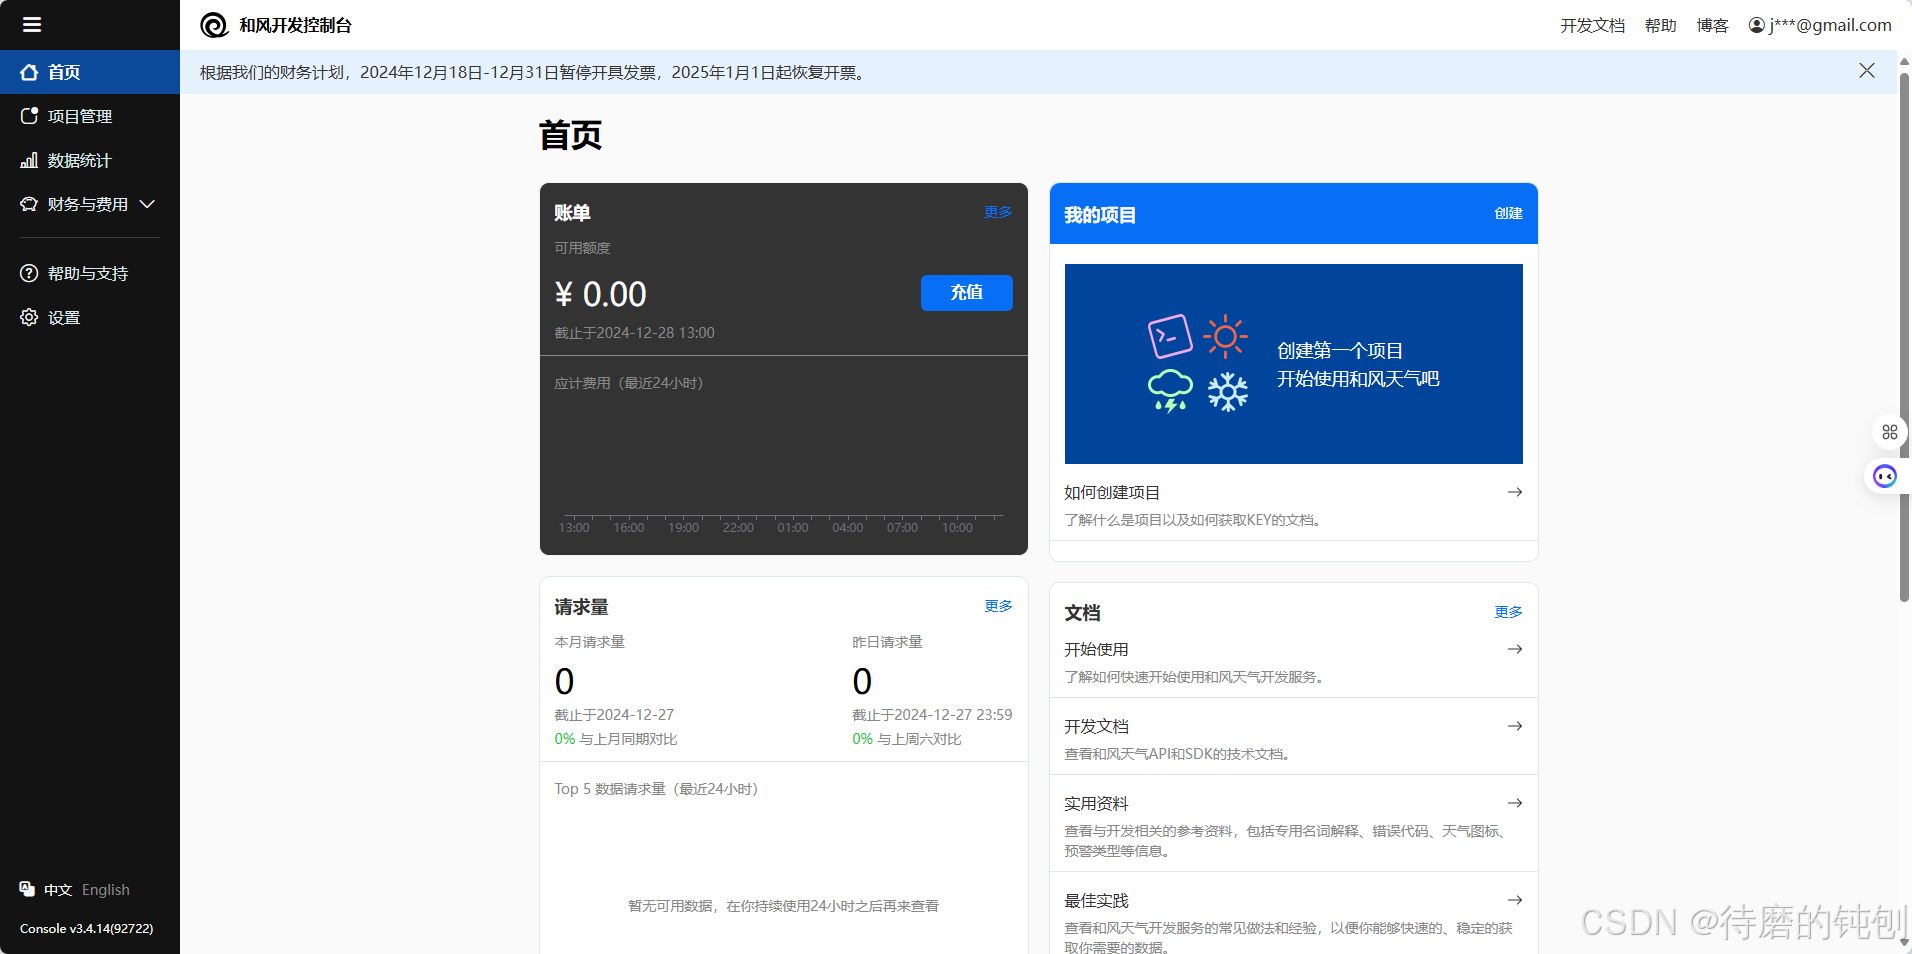The height and width of the screenshot is (954, 1912).
Task: Open 项目管理 in the sidebar
Action: (90, 116)
